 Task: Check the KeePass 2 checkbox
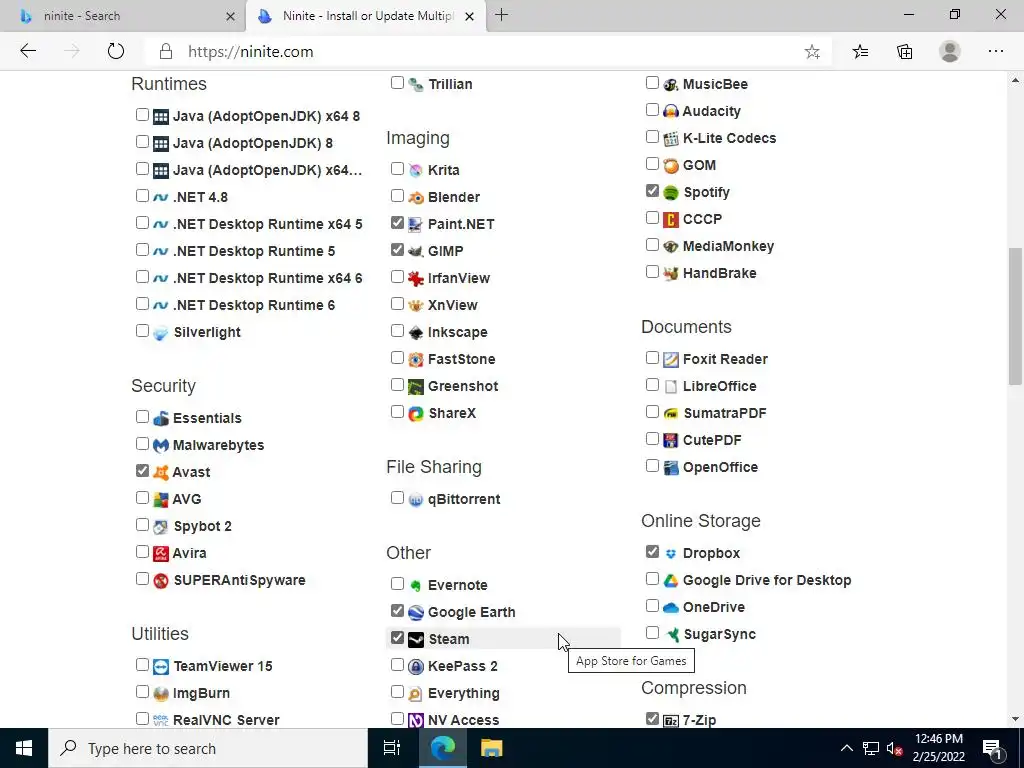click(397, 664)
